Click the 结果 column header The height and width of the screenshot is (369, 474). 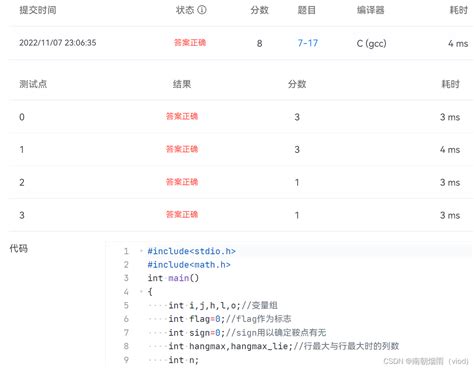point(182,84)
